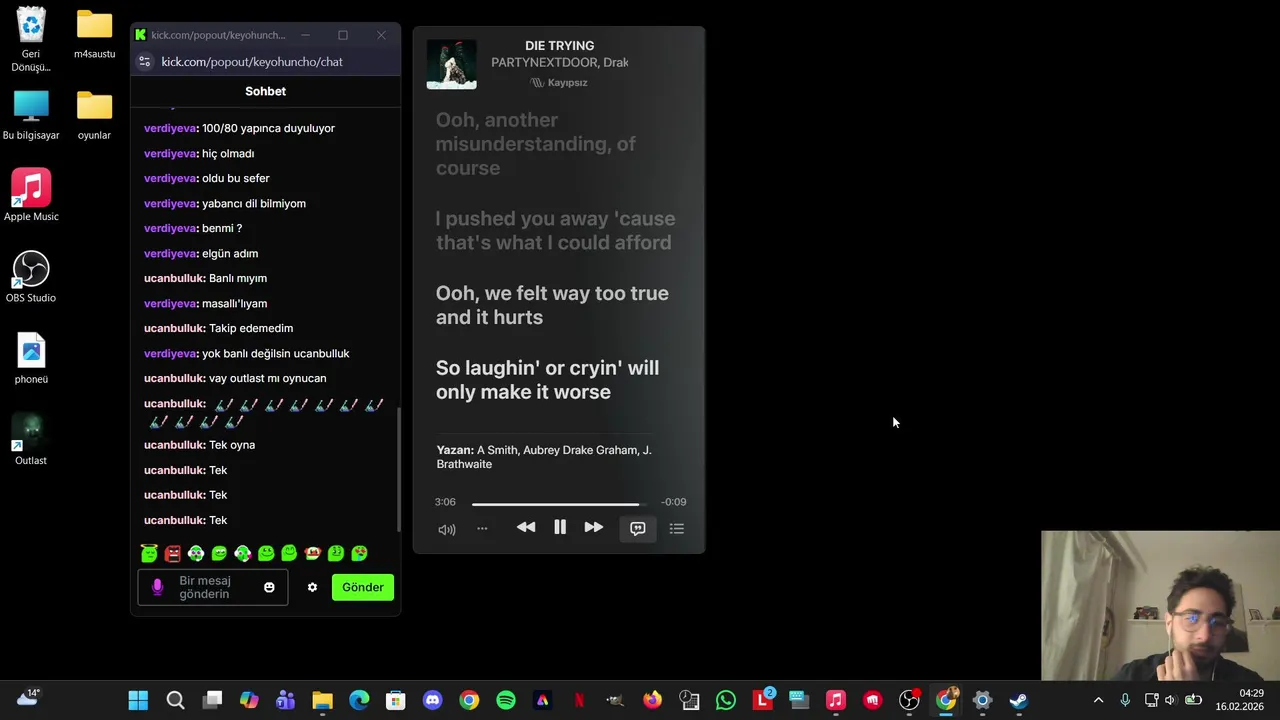Click the volume speaker icon in music player
This screenshot has height=720, width=1280.
coord(447,529)
